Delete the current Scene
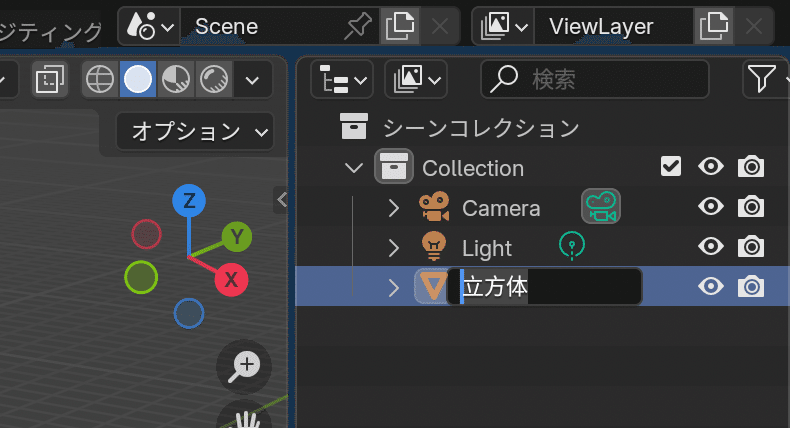 point(440,26)
